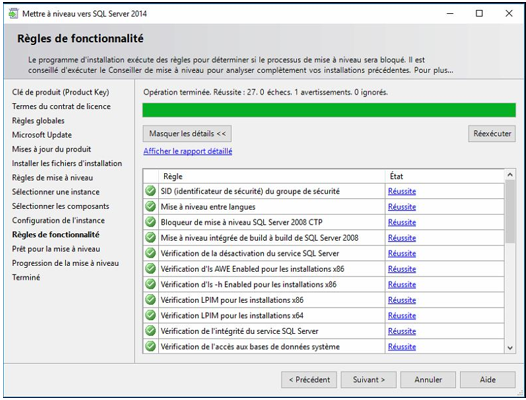Open Afficher le rapport détaillé link
Screen dimensions: 526x400
click(x=188, y=151)
